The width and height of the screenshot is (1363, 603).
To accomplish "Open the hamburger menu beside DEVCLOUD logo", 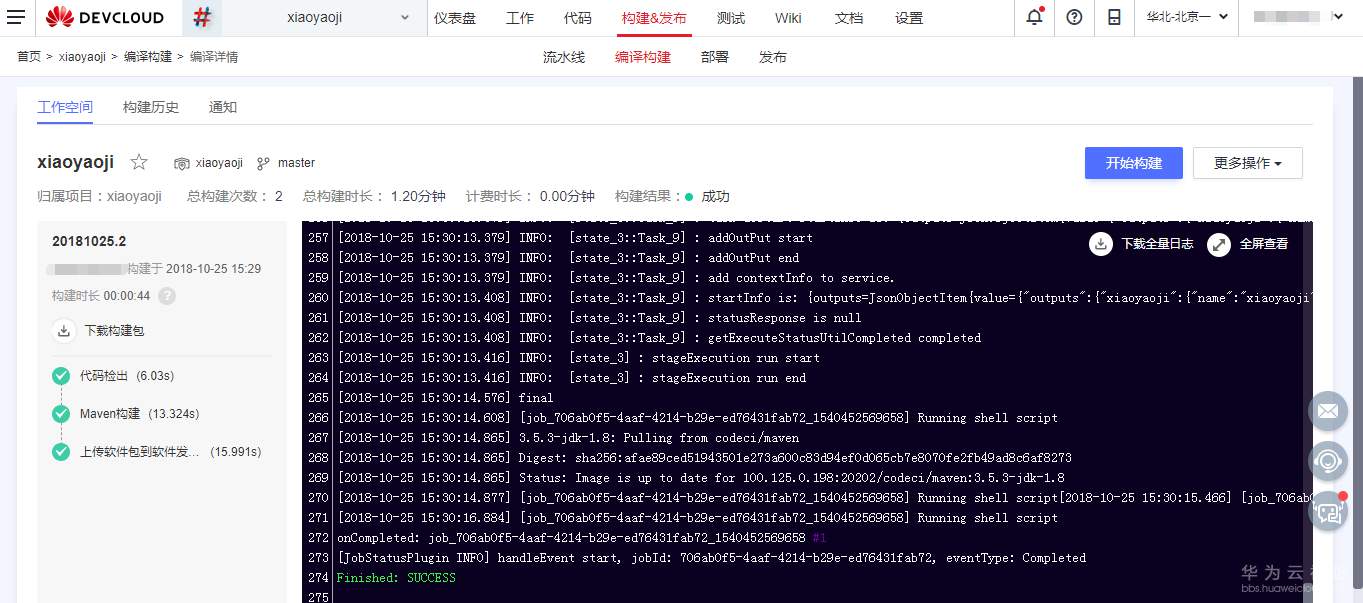I will (x=17, y=17).
